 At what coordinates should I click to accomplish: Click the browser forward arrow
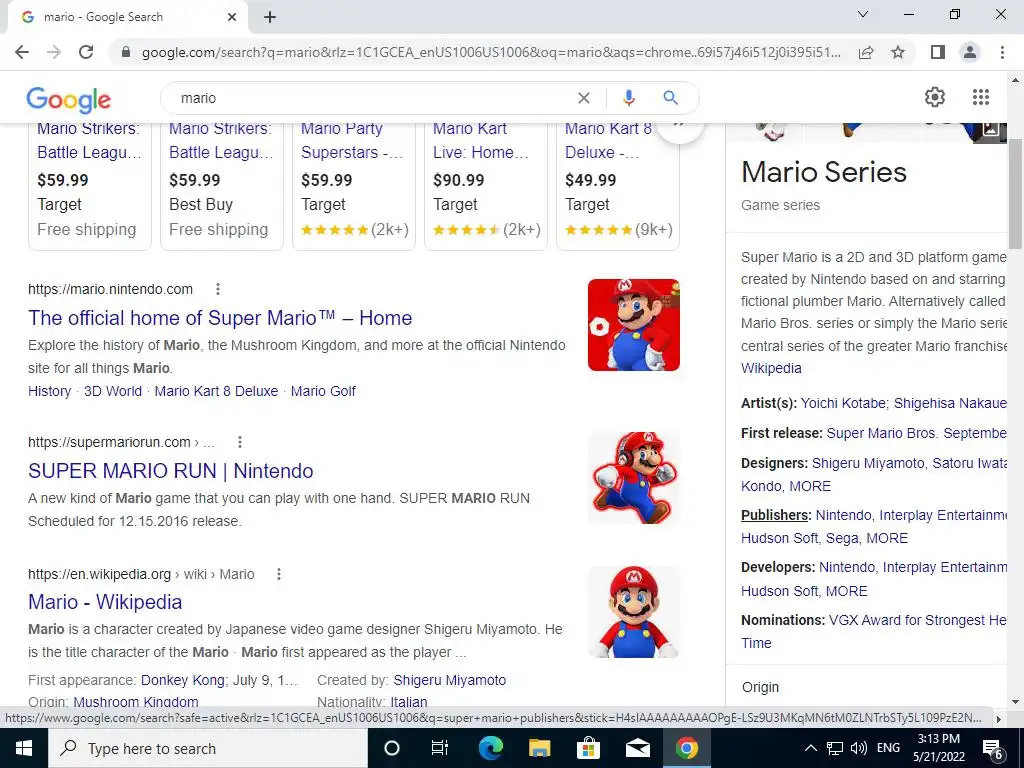pyautogui.click(x=54, y=52)
